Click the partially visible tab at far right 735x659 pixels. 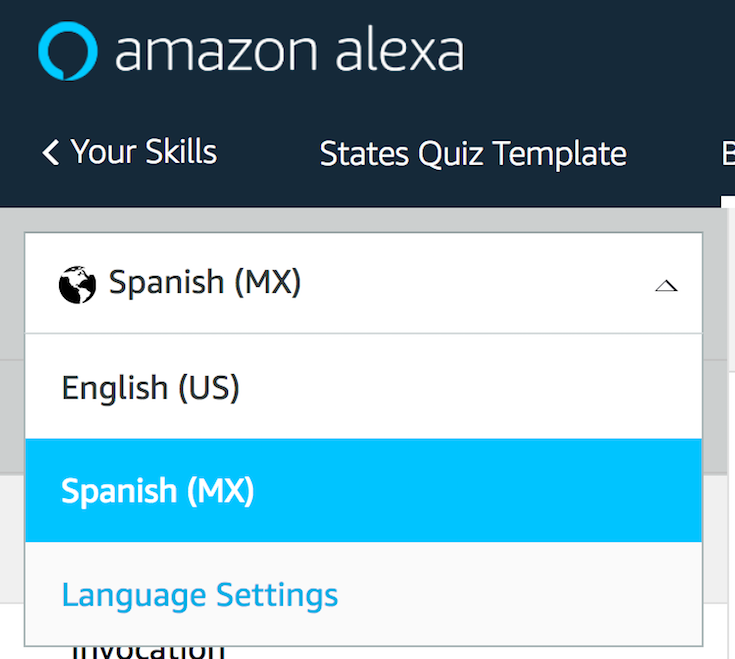tap(727, 154)
